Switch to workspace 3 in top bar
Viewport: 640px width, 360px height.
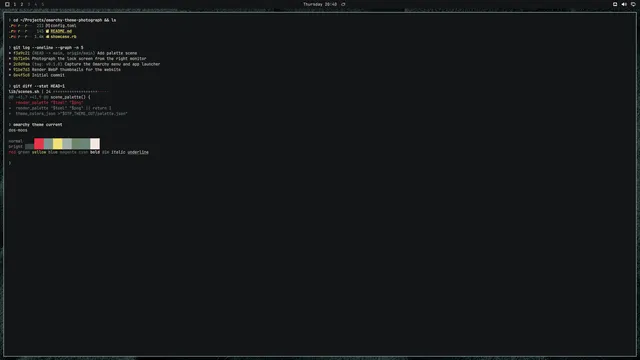pyautogui.click(x=29, y=4)
